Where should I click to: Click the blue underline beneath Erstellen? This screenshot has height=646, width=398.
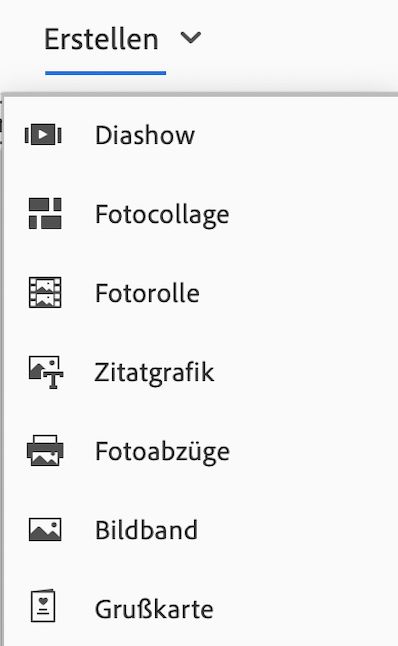[x=105, y=73]
